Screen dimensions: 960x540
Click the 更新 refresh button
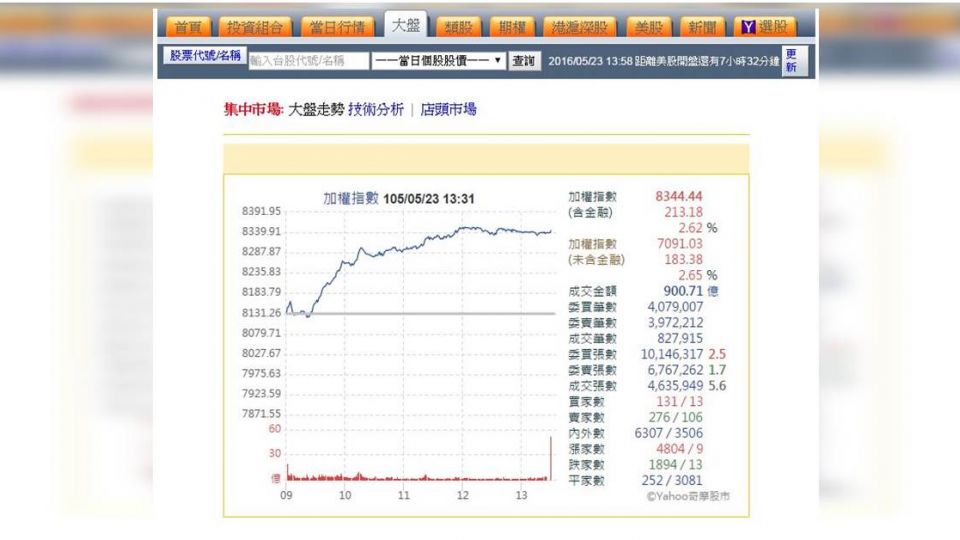(791, 61)
